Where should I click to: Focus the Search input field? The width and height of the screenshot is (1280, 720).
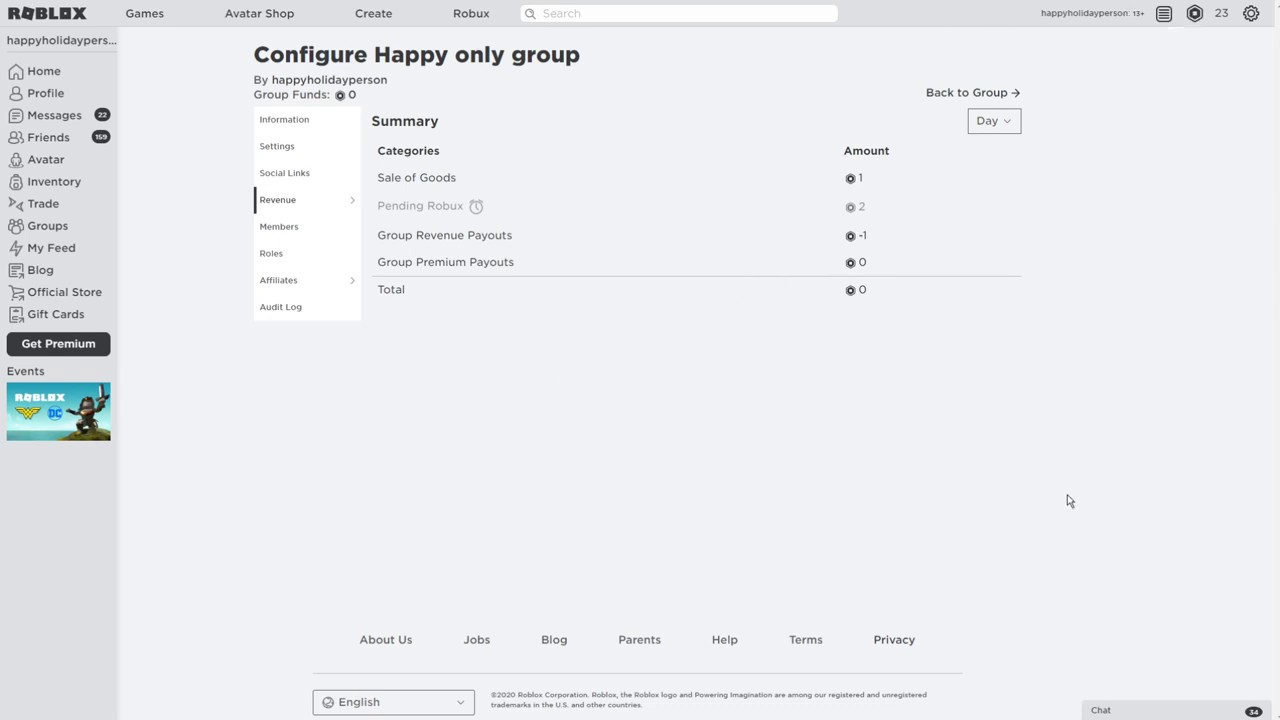point(679,13)
